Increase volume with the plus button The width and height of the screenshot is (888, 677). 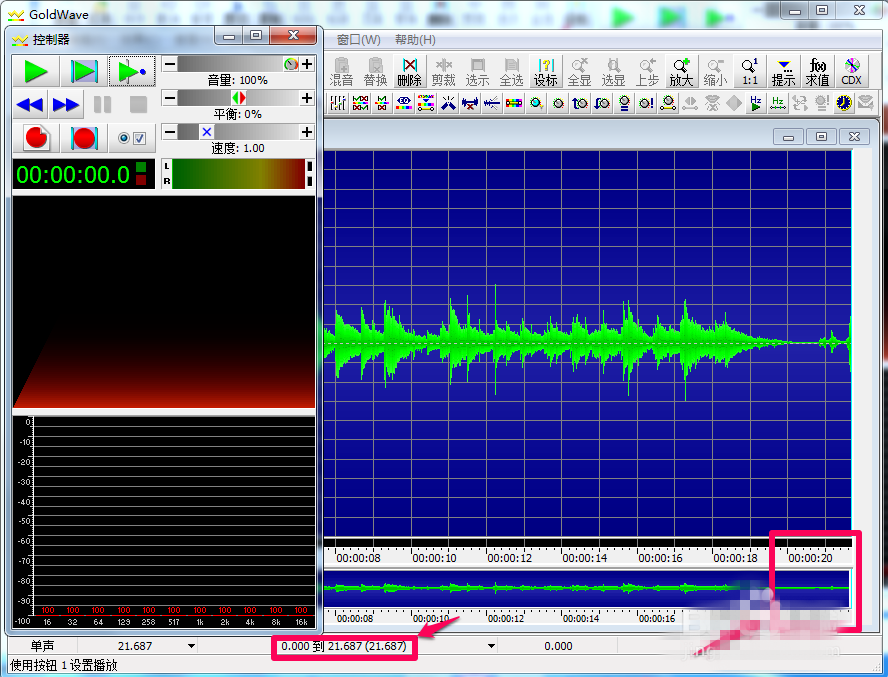pyautogui.click(x=307, y=64)
